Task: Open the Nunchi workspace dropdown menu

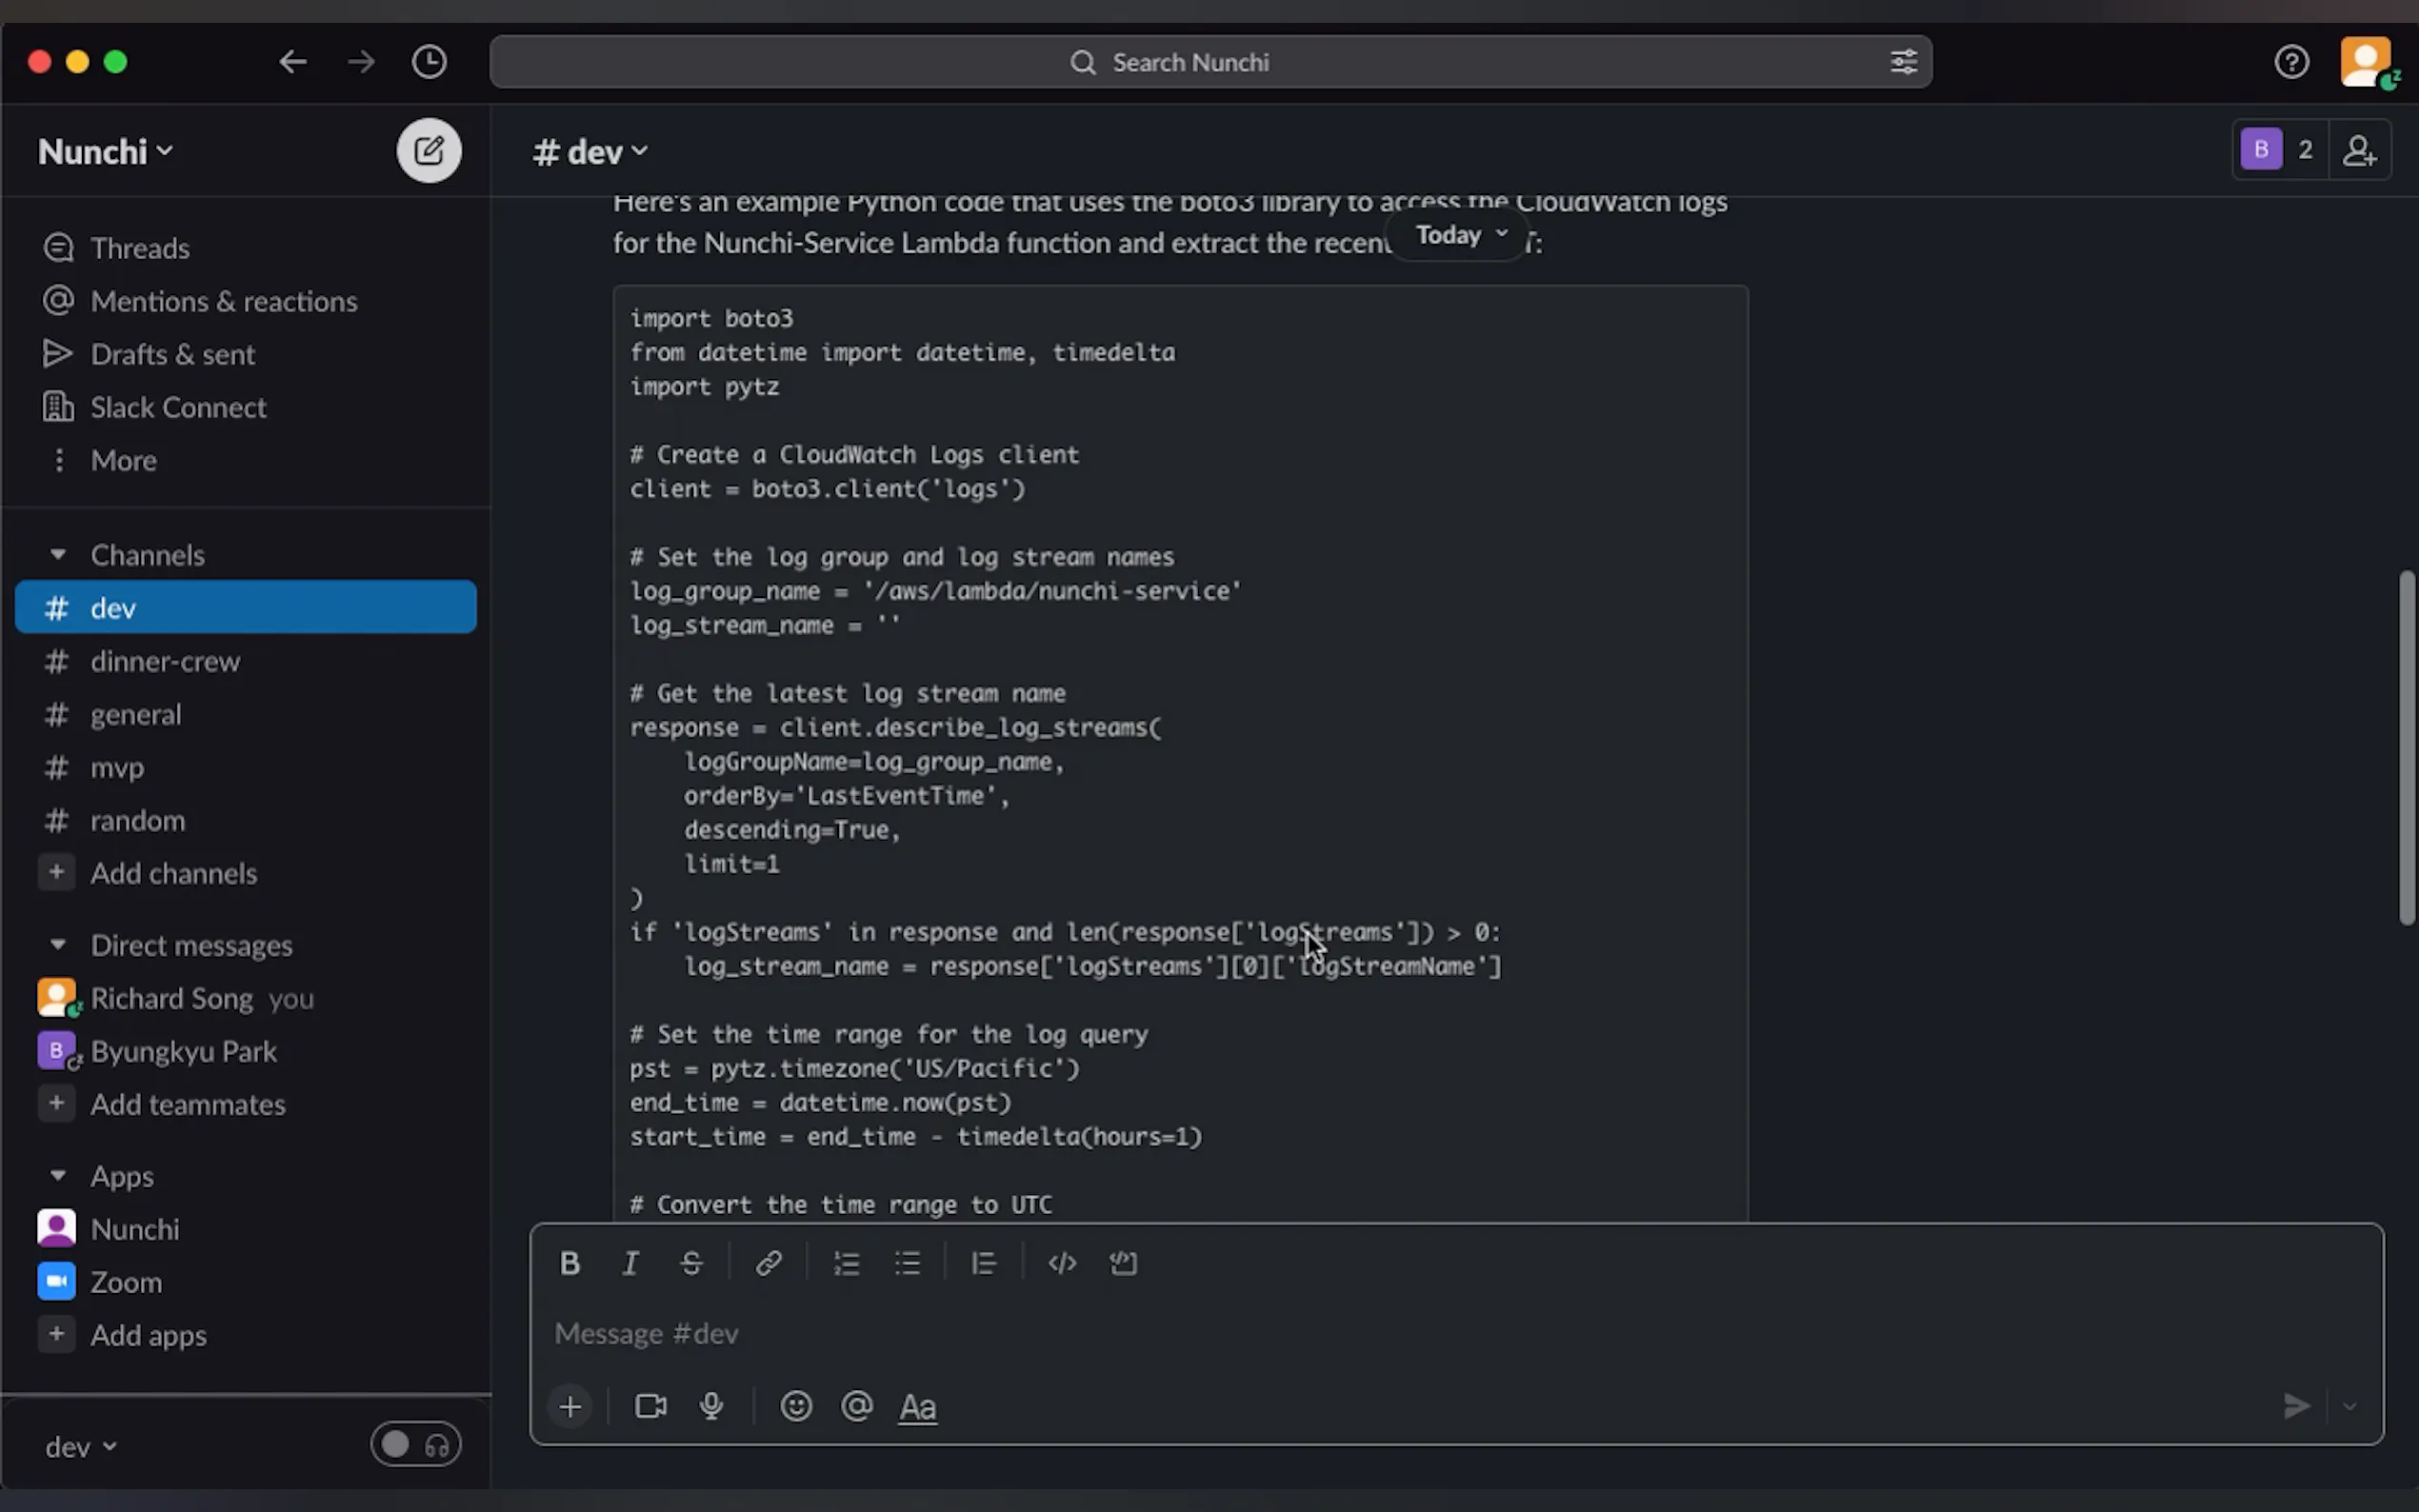Action: click(105, 152)
